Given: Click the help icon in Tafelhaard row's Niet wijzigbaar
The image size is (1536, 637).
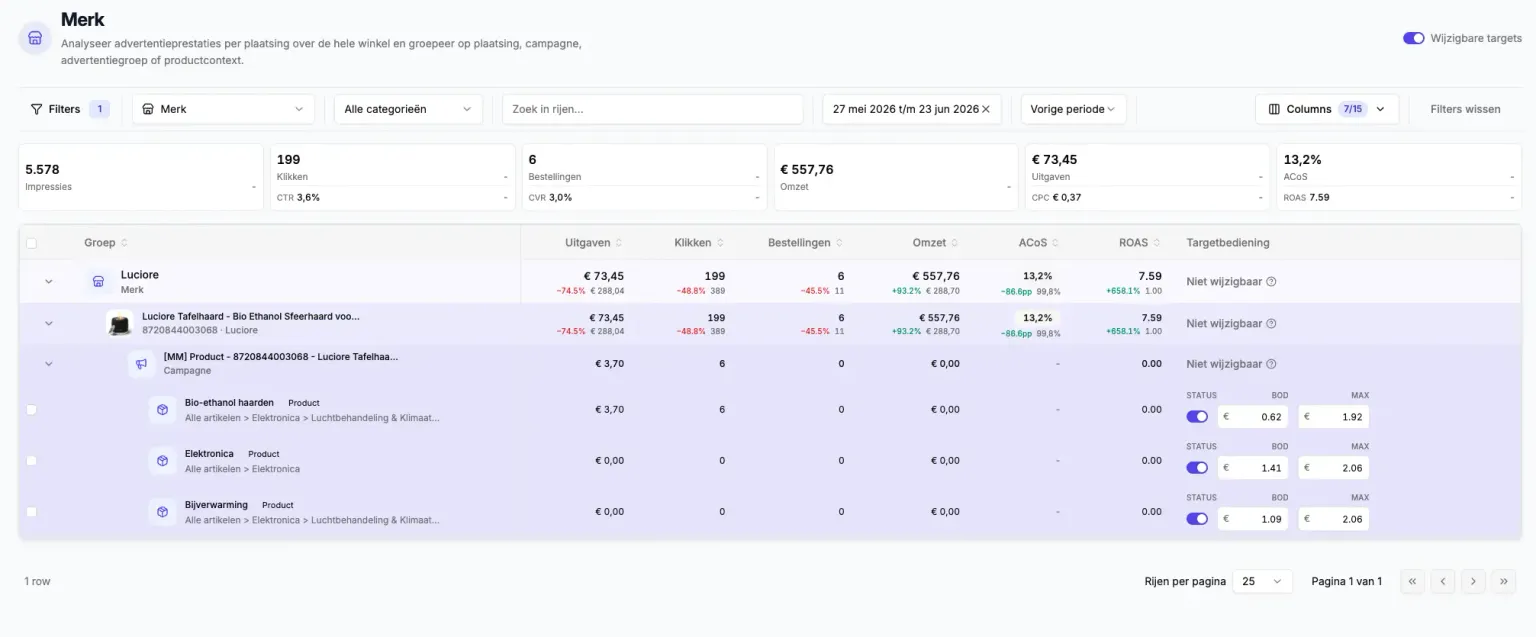Looking at the screenshot, I should coord(1271,324).
